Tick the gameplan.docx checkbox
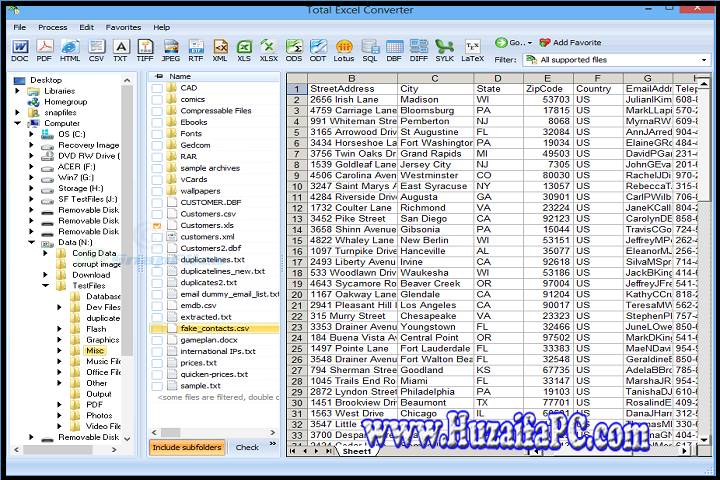Screen dimensions: 720x480 pos(157,340)
